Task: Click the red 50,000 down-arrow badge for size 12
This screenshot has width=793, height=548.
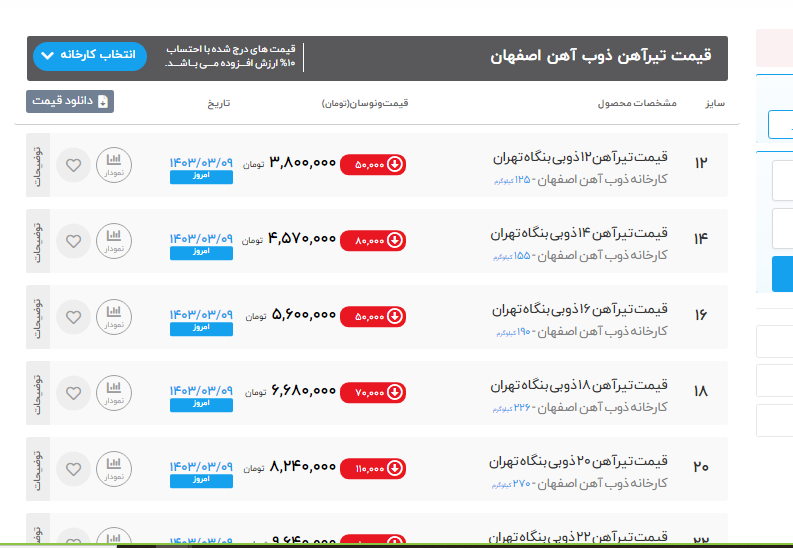Action: [373, 164]
